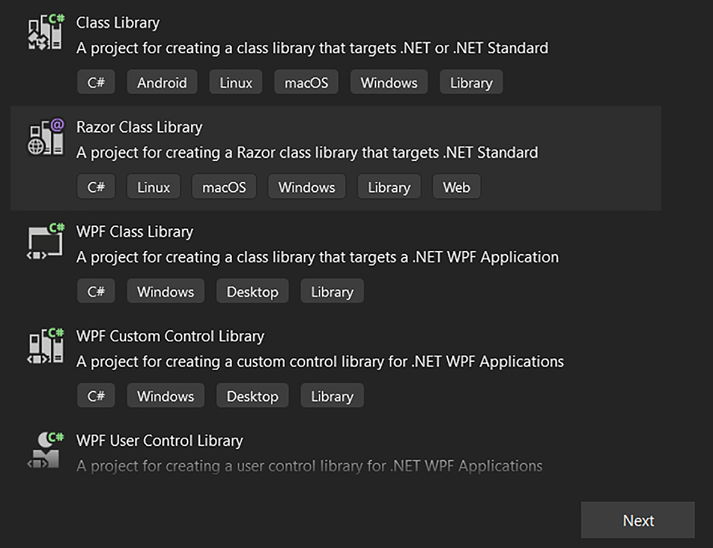Click the Library tag under WPF Class Library
Viewport: 713px width, 548px height.
tap(332, 292)
